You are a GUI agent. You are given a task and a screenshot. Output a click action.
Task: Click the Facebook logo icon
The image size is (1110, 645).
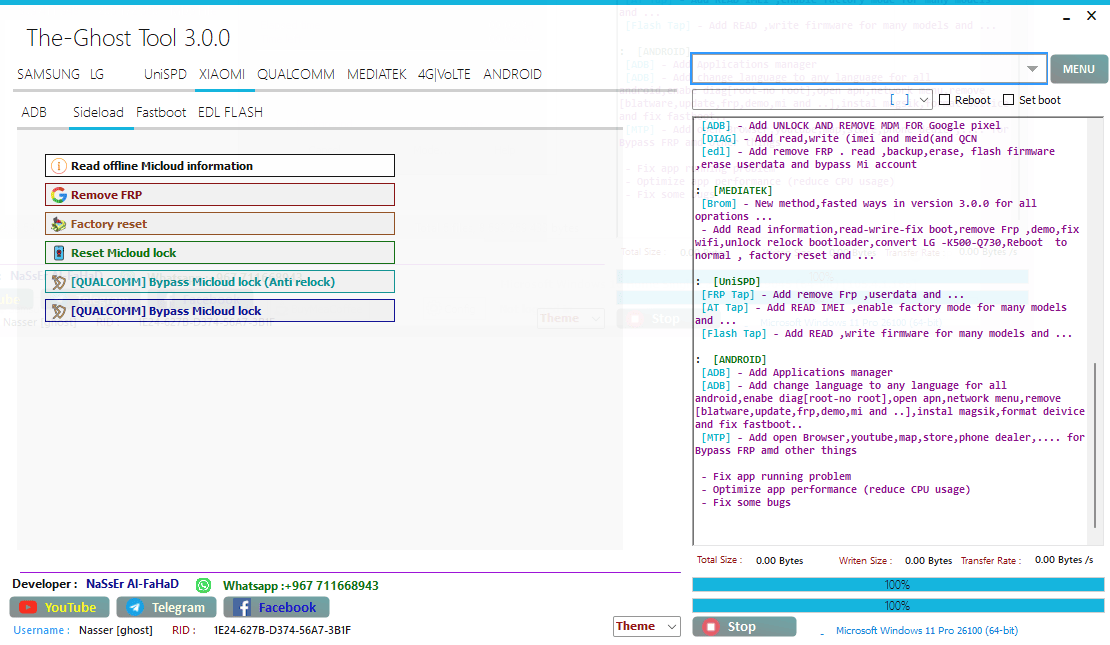(242, 607)
